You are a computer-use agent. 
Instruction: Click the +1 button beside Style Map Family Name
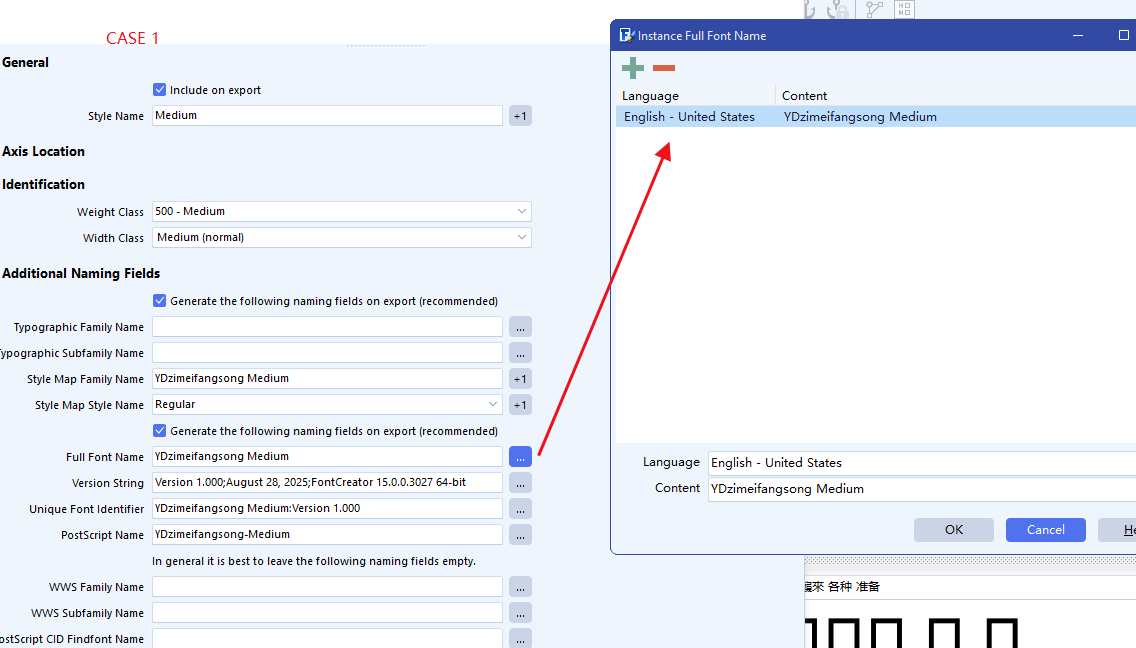click(520, 379)
